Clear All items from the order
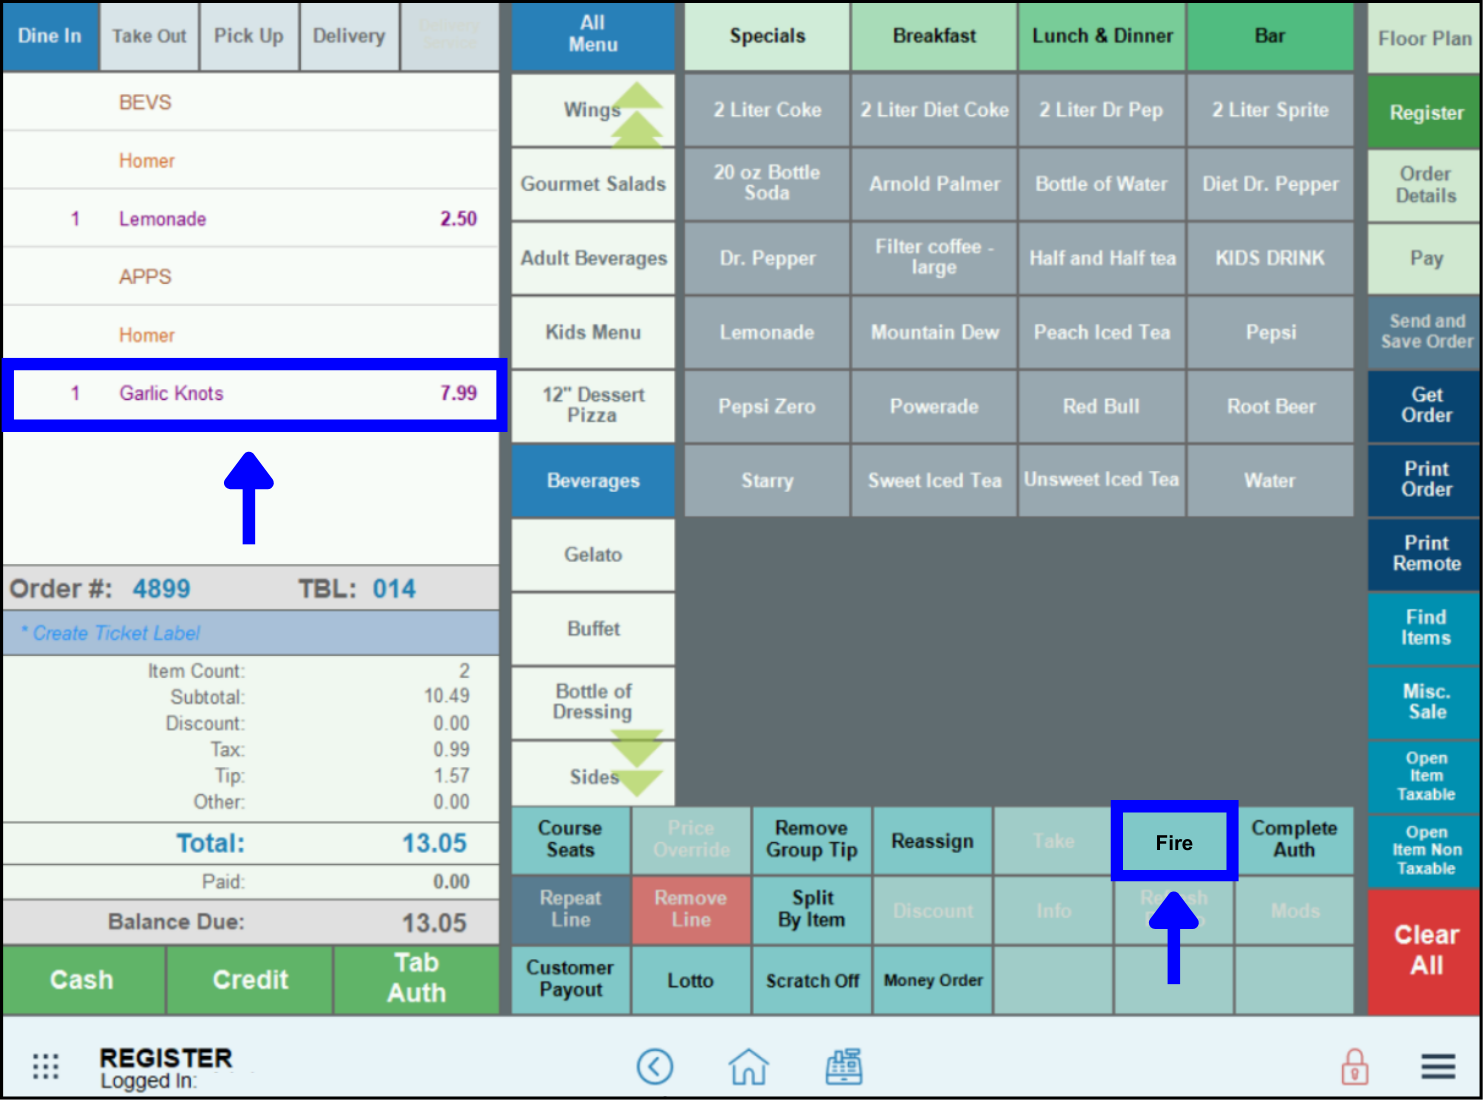The width and height of the screenshot is (1484, 1100). tap(1423, 950)
